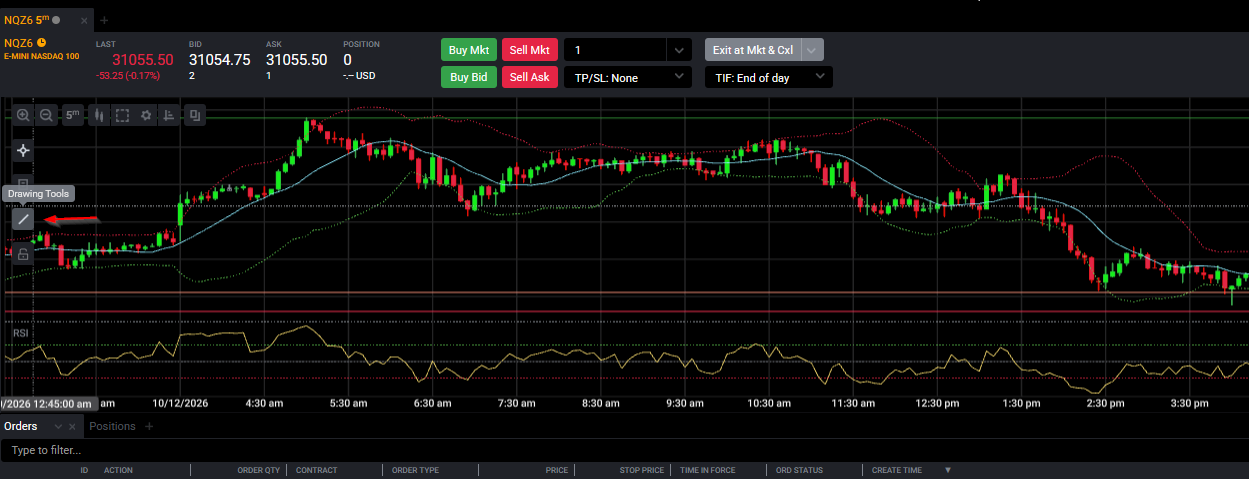The height and width of the screenshot is (479, 1249).
Task: Click the last price 31055.50 in red
Action: click(x=143, y=60)
